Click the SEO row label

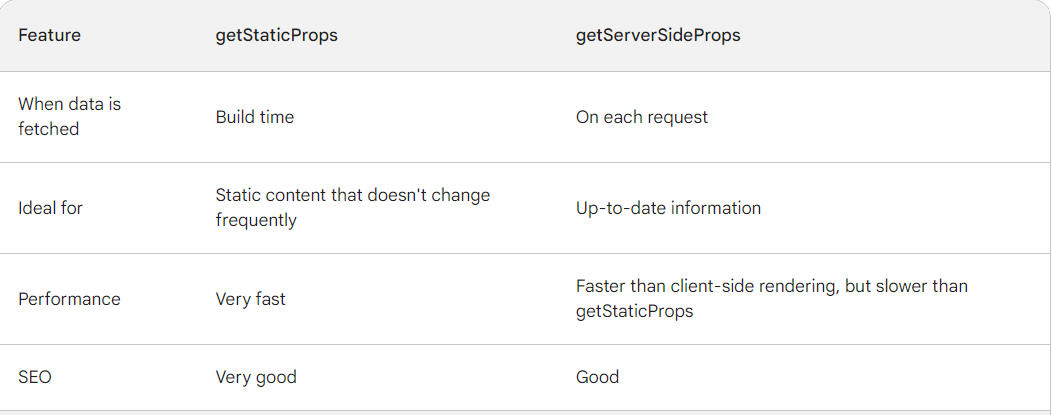[35, 377]
